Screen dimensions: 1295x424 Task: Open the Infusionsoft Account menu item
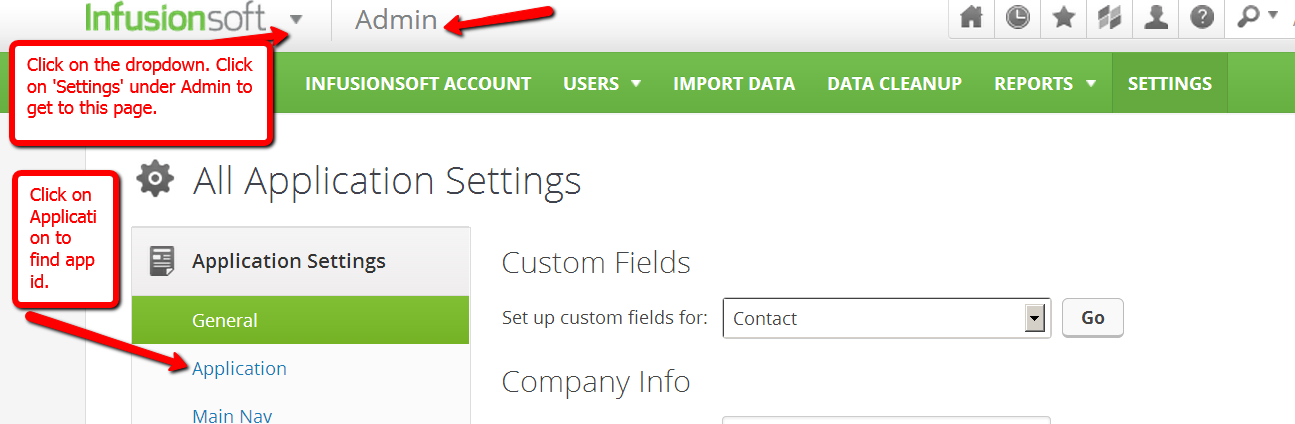418,84
